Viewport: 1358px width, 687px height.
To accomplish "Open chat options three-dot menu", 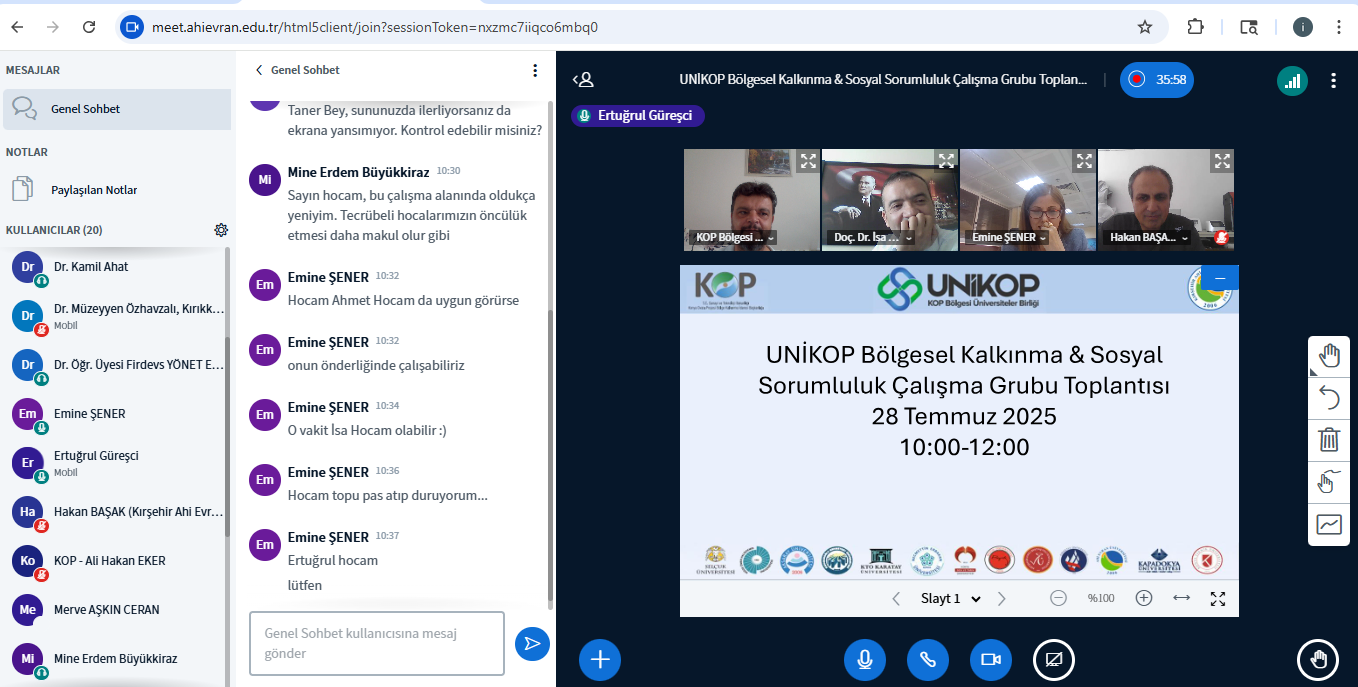I will (535, 70).
